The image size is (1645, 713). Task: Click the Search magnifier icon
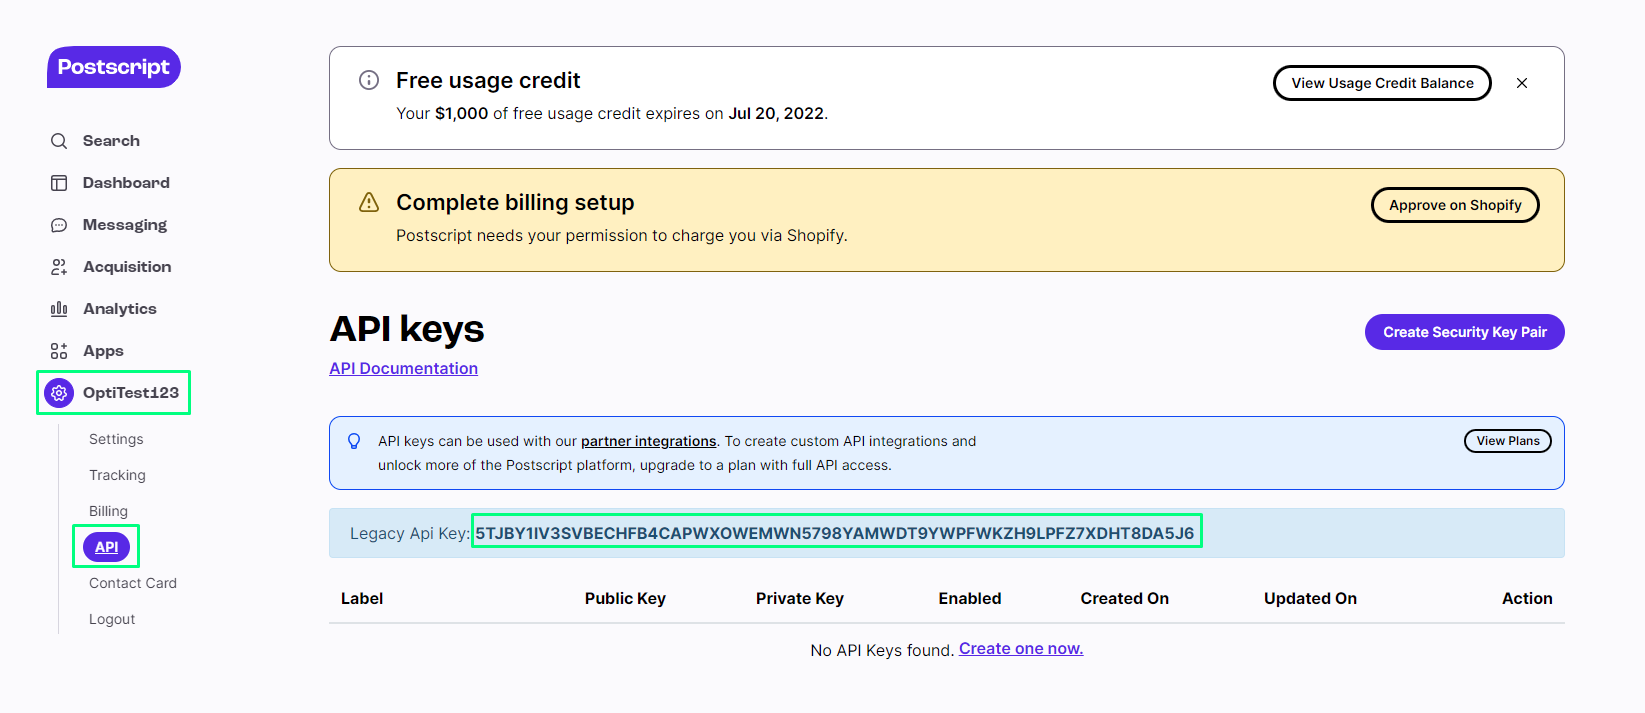click(x=59, y=141)
